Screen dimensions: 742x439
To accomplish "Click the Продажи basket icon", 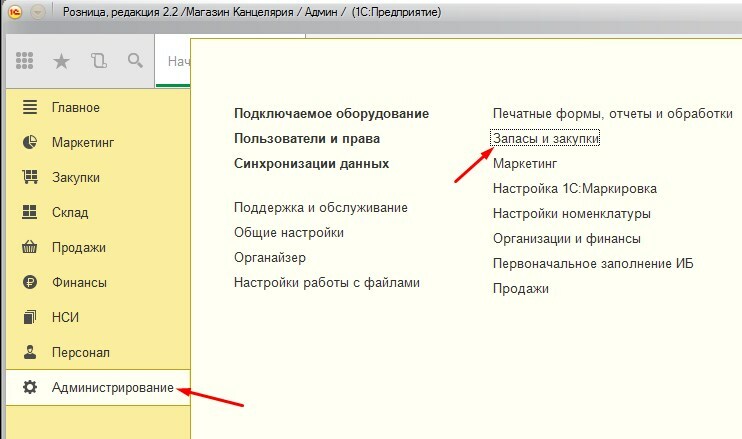I will coord(30,247).
